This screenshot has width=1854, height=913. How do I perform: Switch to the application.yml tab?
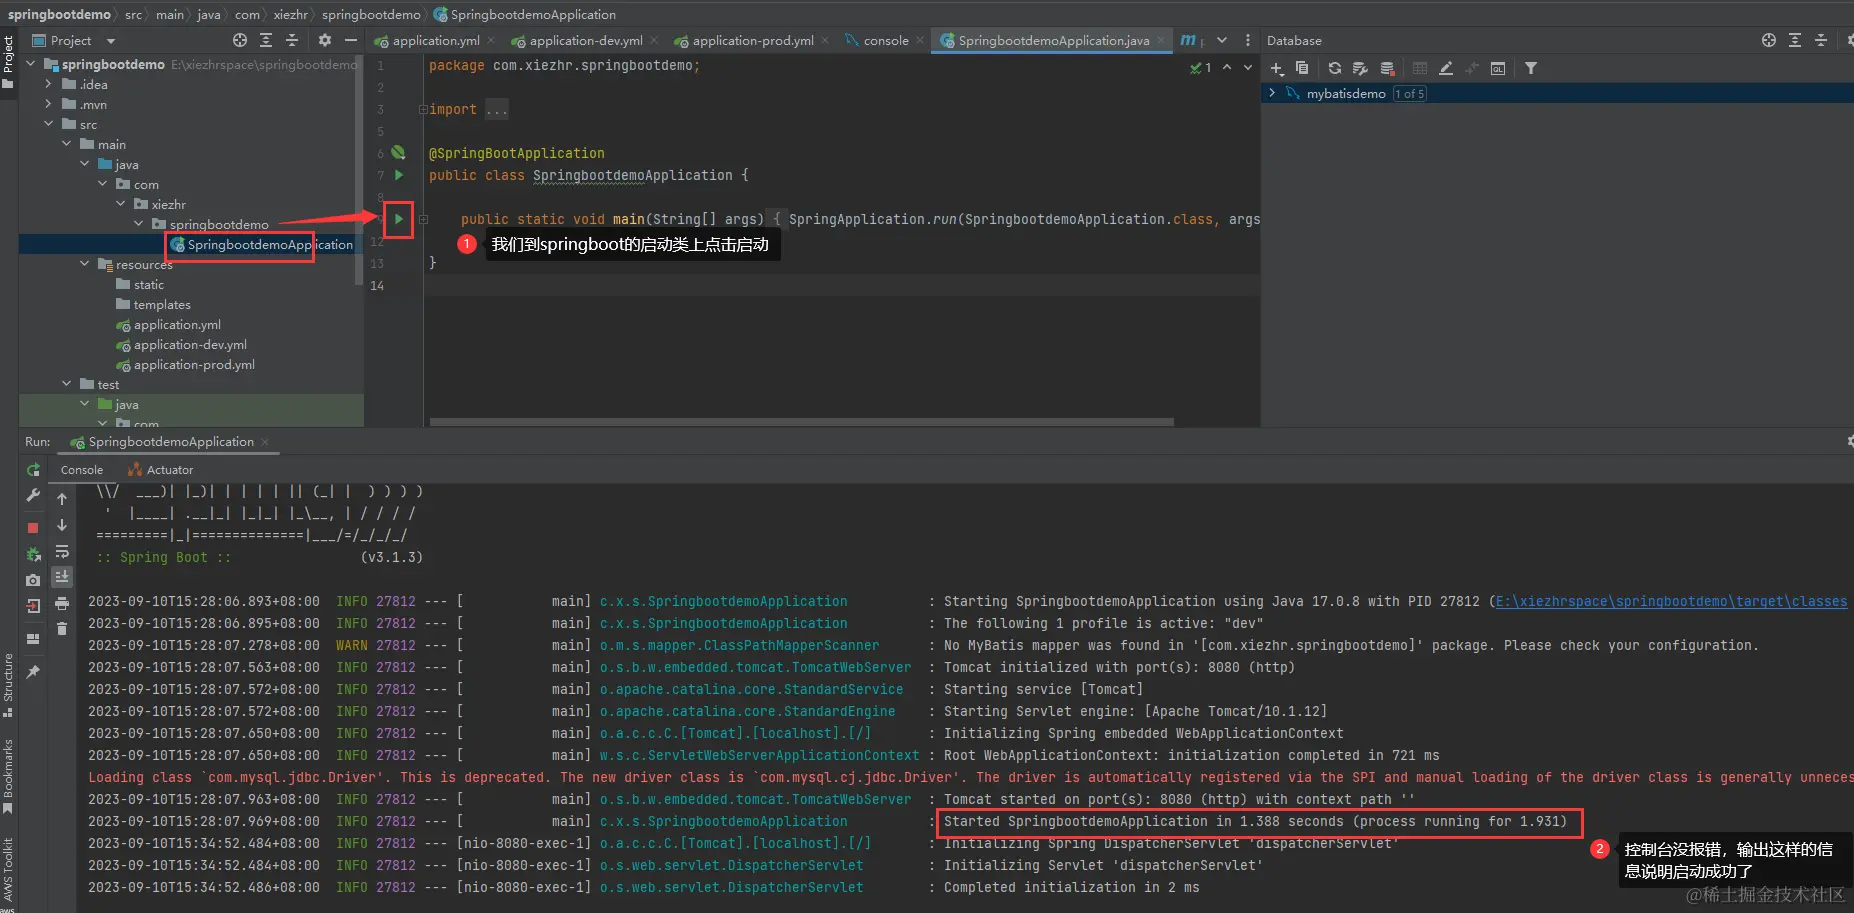click(x=435, y=40)
